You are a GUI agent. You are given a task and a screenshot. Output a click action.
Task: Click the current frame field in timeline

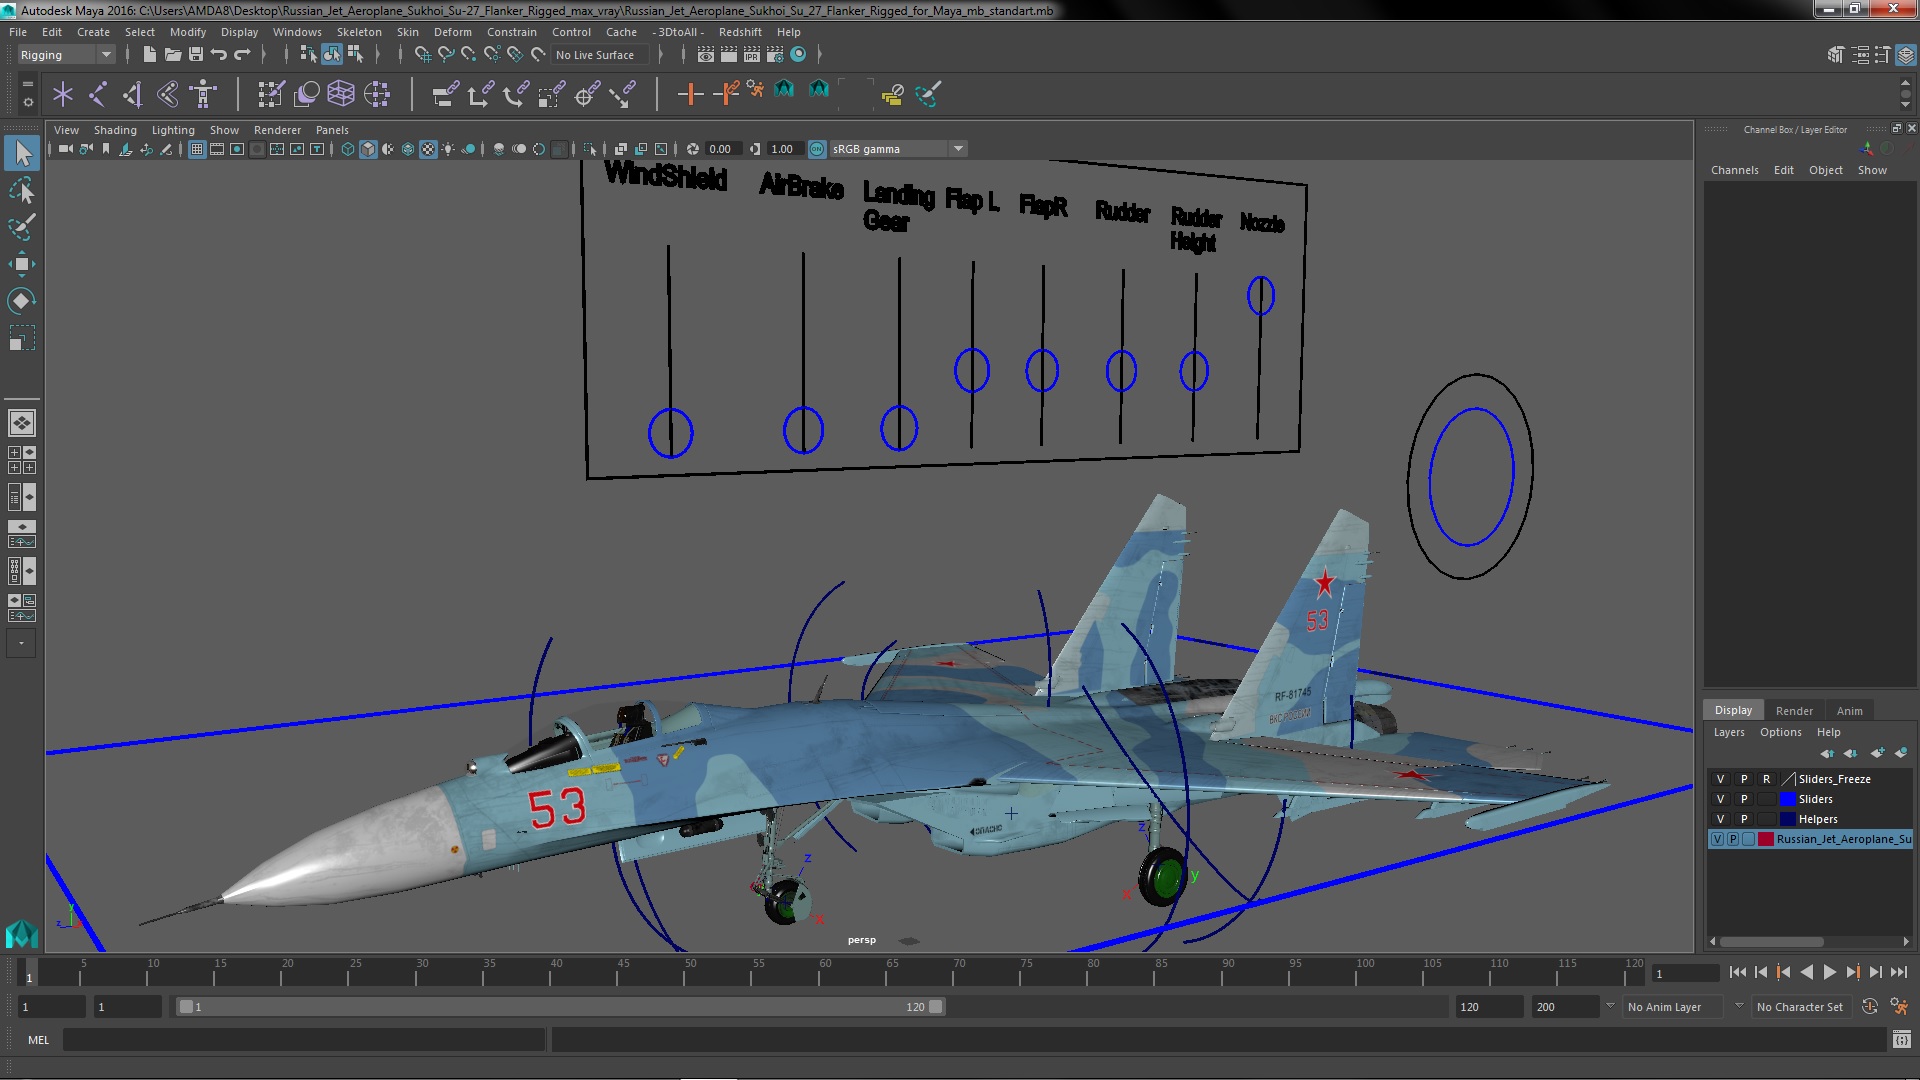click(1684, 974)
